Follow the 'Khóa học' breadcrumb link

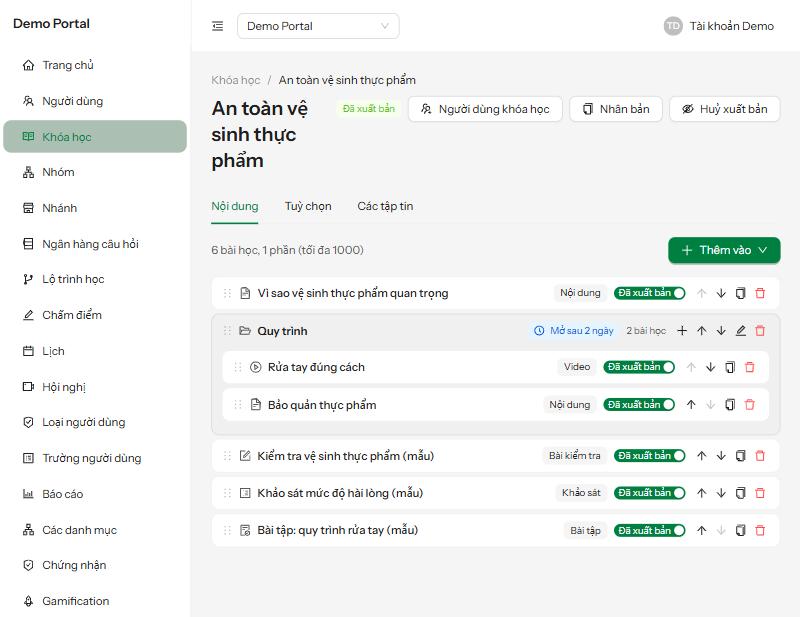236,80
